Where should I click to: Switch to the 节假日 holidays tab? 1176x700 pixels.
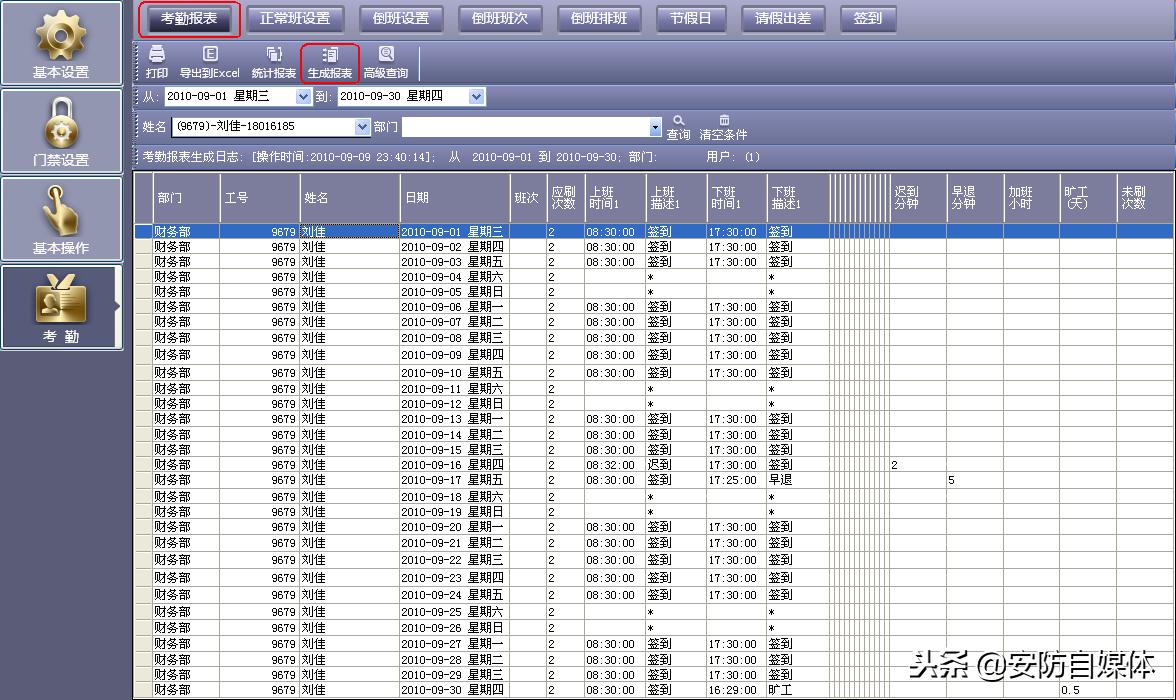pos(690,18)
